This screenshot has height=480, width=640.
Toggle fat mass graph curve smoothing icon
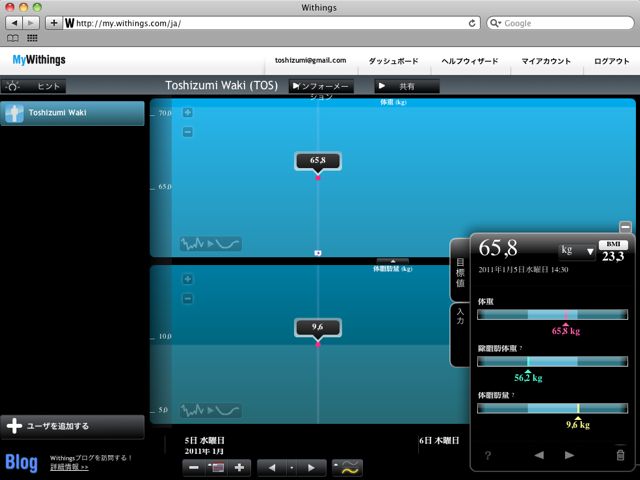211,410
